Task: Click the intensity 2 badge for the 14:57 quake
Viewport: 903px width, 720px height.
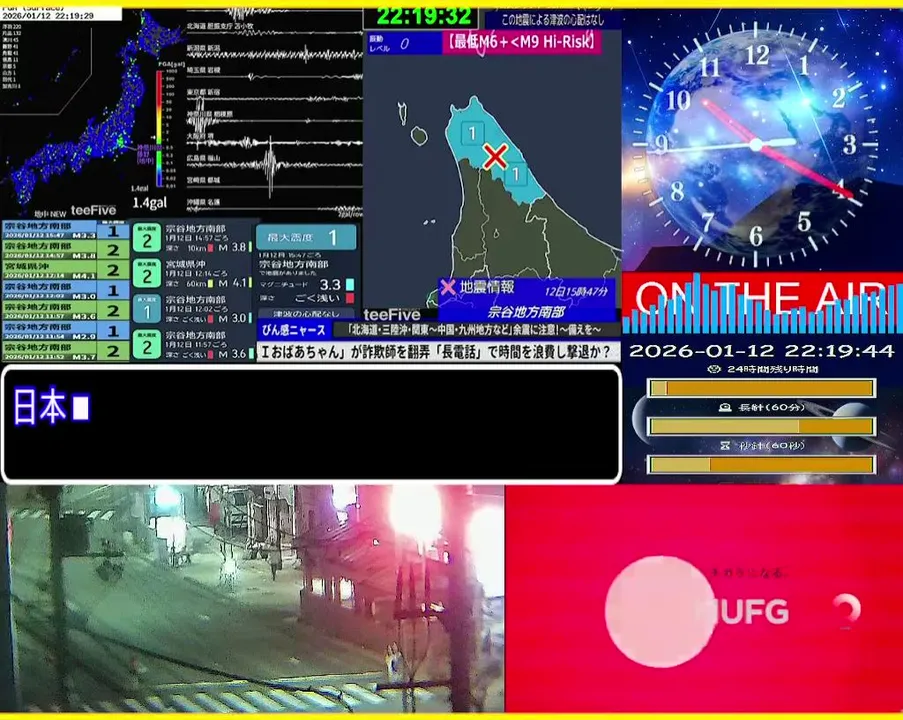Action: coord(147,238)
